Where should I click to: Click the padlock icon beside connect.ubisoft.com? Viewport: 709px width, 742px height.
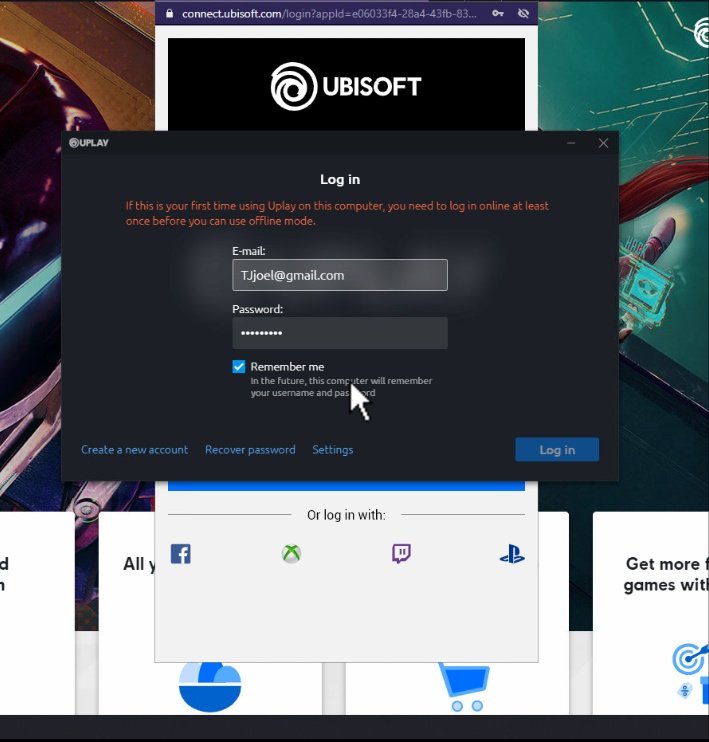point(169,13)
